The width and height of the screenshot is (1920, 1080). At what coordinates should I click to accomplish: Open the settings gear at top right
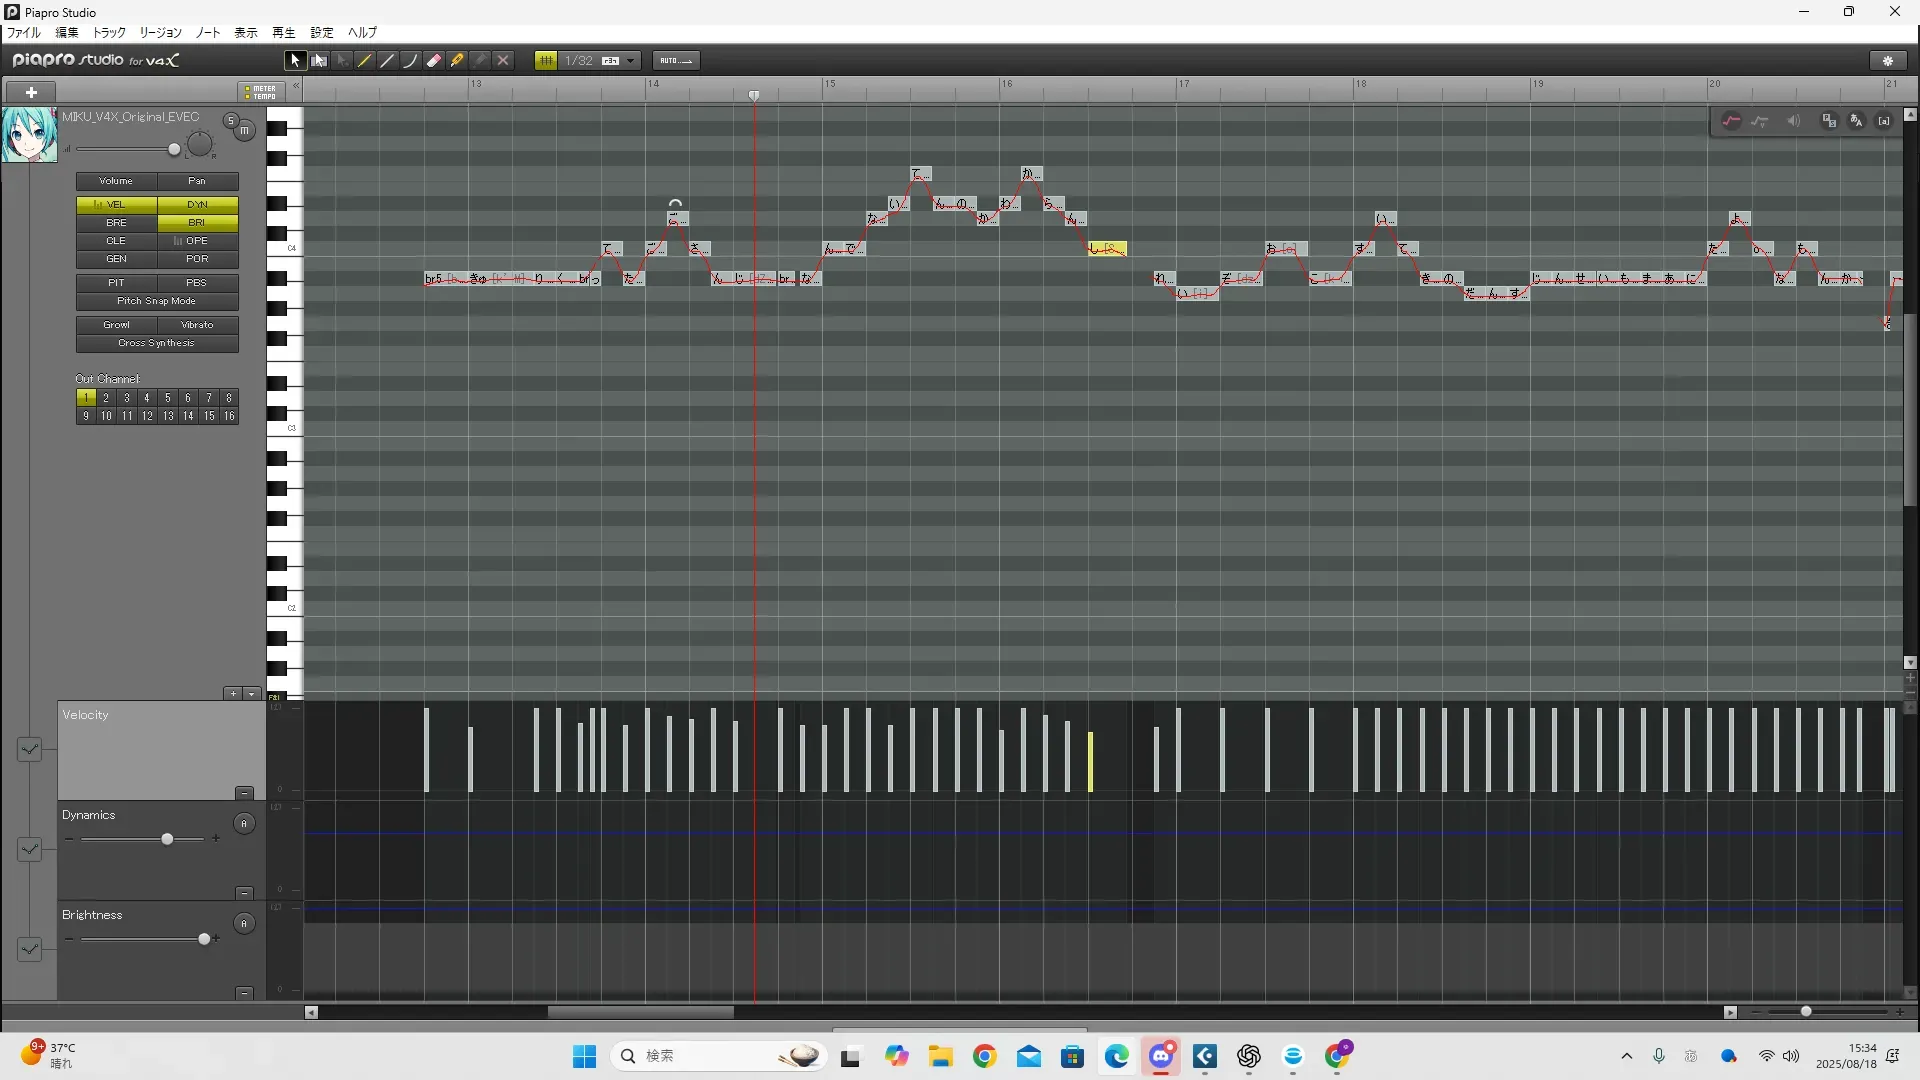pos(1888,61)
